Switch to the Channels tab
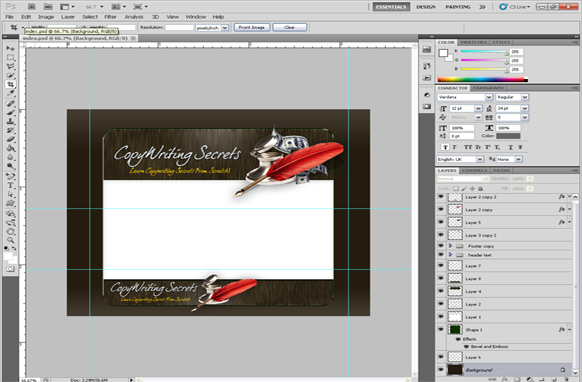This screenshot has height=382, width=582. point(475,170)
